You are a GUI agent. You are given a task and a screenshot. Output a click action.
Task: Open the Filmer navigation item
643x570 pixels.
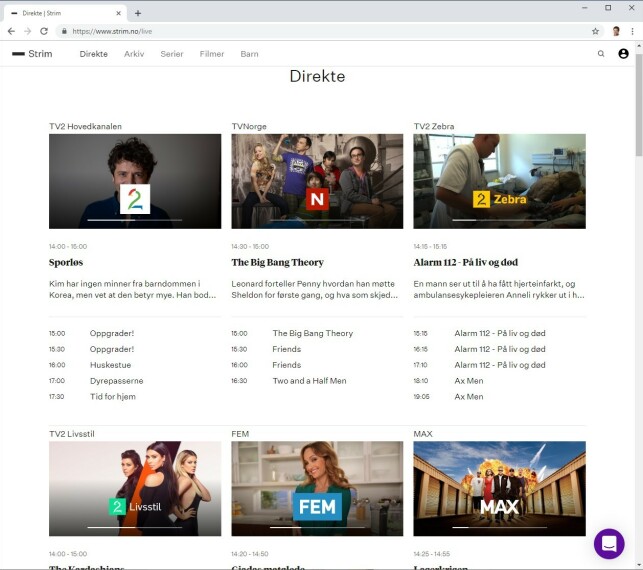[212, 54]
